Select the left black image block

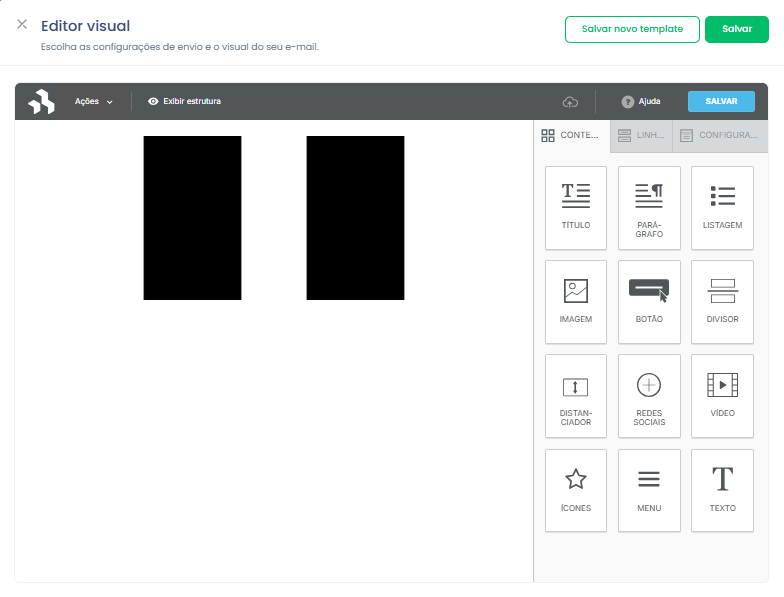pos(192,218)
